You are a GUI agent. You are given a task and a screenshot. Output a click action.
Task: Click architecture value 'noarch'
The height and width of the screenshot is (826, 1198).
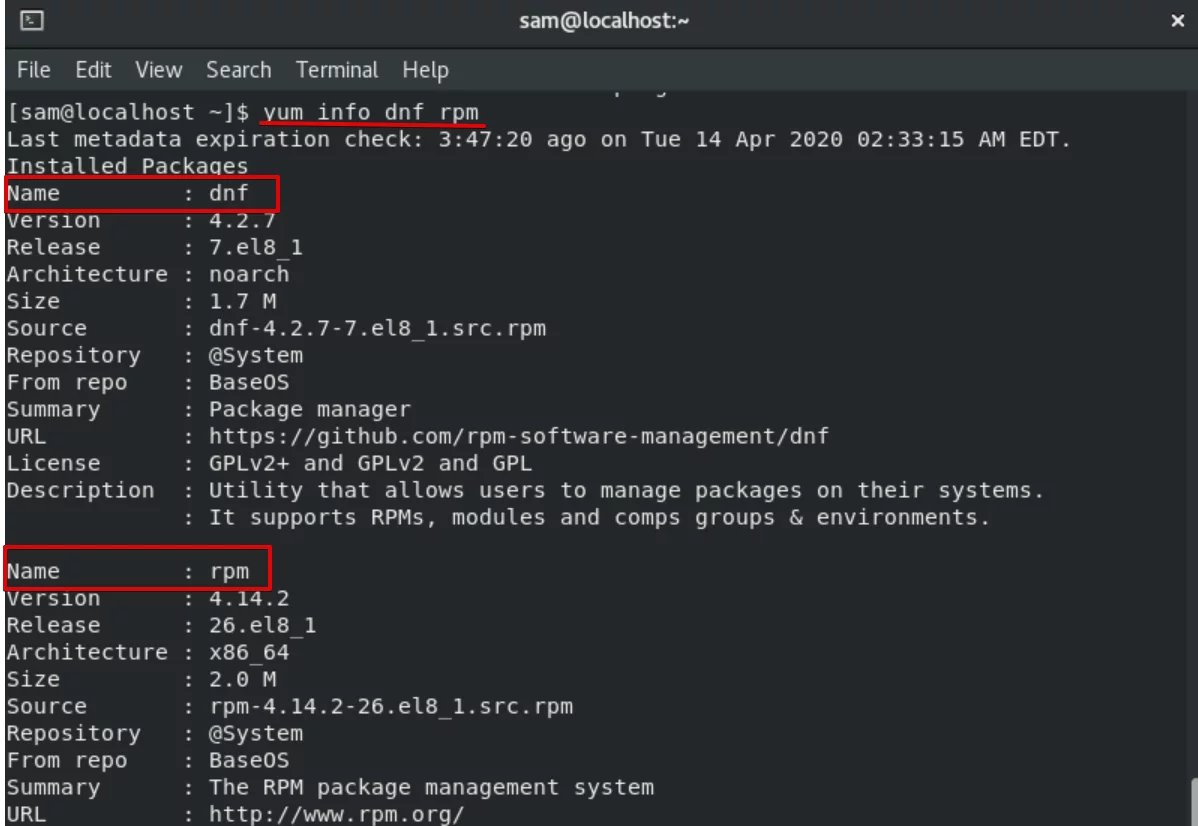pos(249,274)
